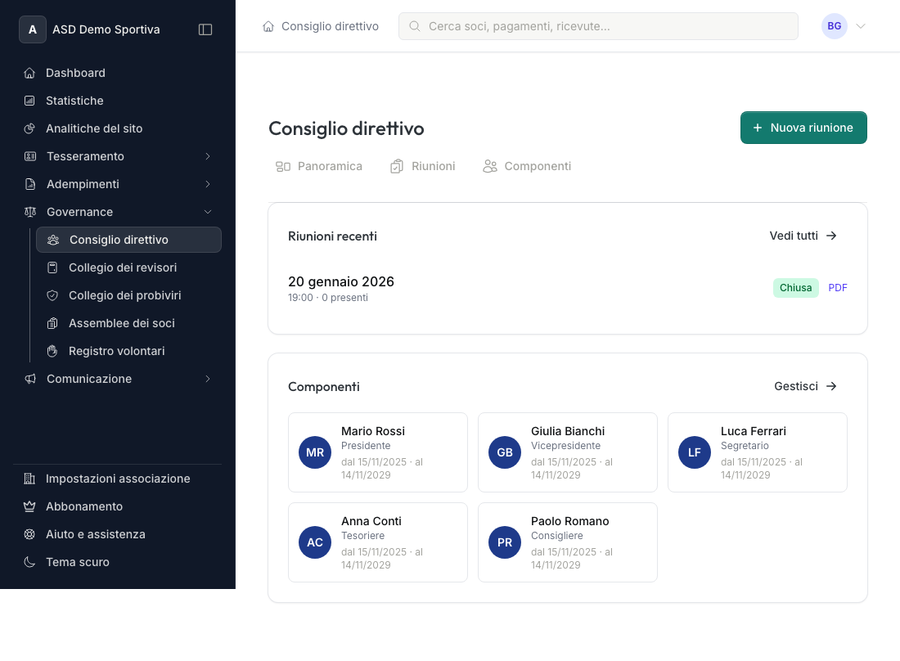
Task: Click the Comunicazione megaphone icon
Action: (30, 379)
